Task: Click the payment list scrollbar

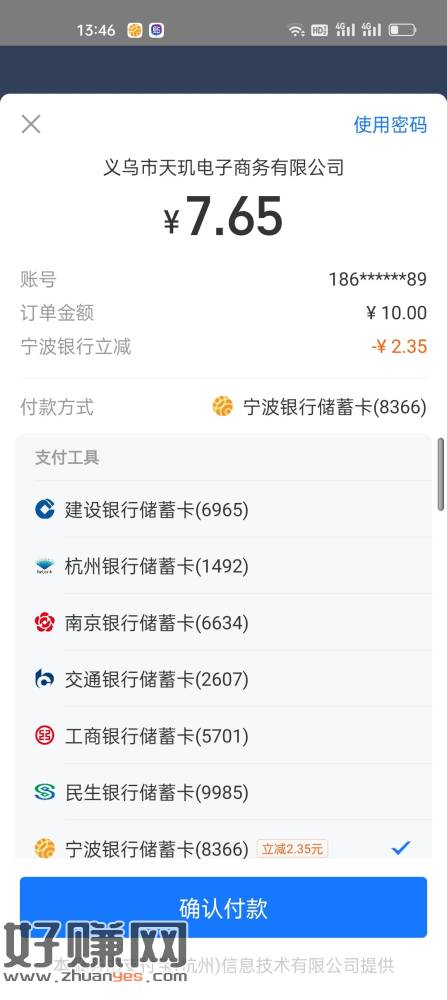Action: click(x=441, y=474)
